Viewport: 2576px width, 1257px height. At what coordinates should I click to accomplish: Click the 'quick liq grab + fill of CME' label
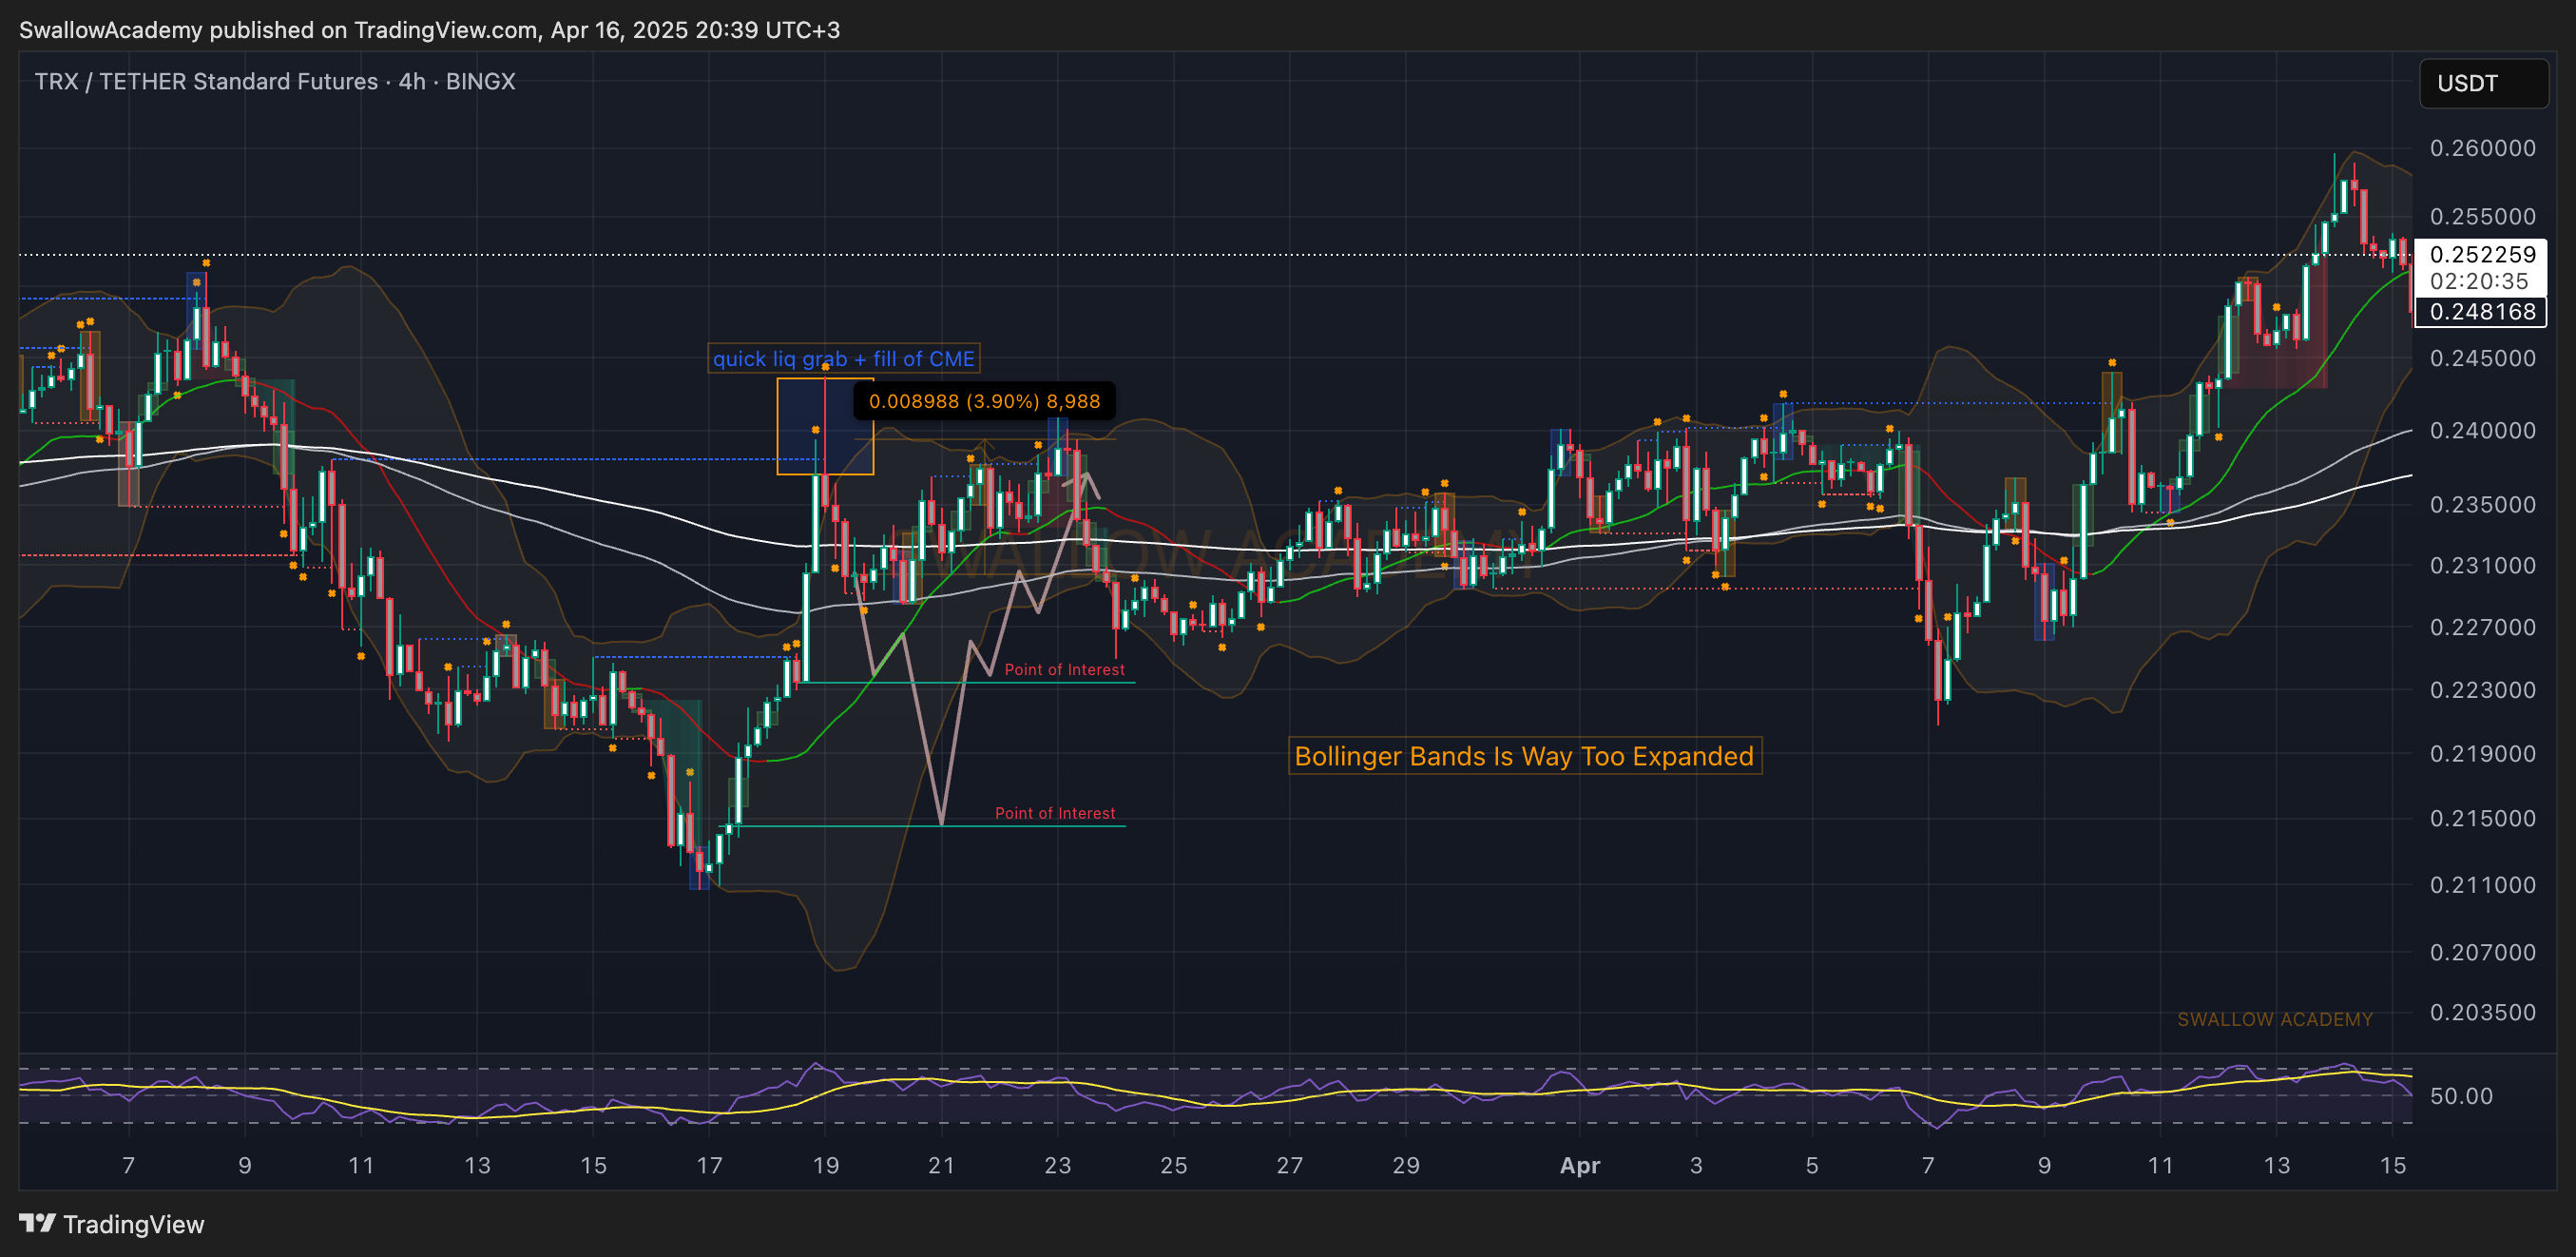(x=843, y=359)
